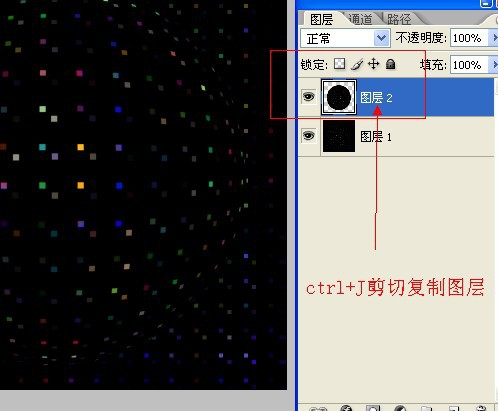Screen dimensions: 498x411
Task: Click the 填充 fill value field
Action: 469,65
